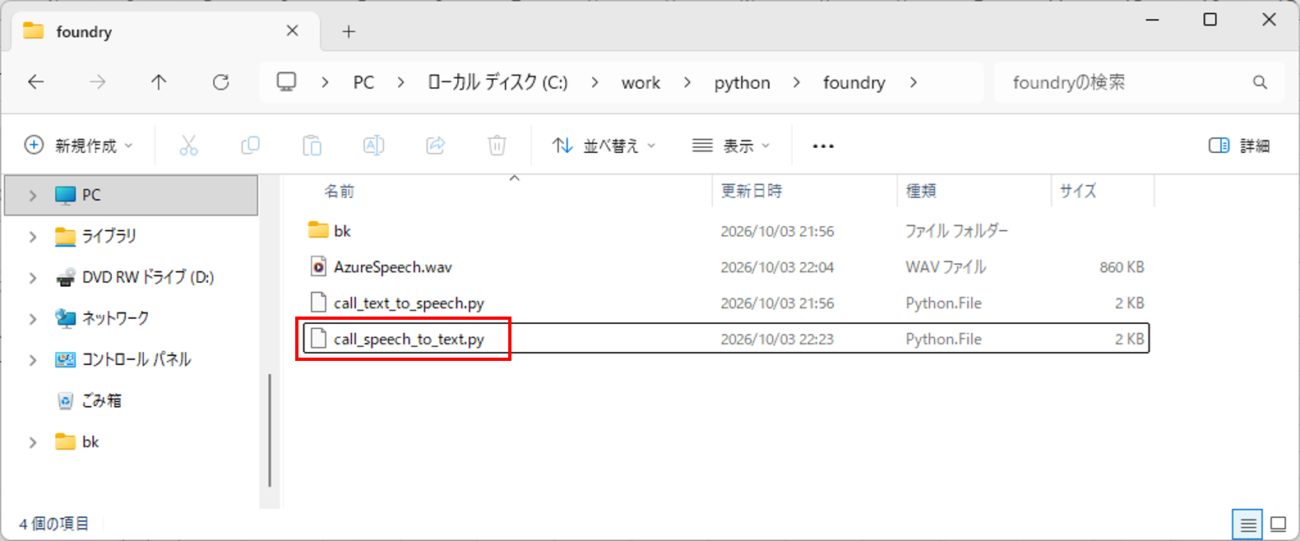Screen dimensions: 1300x541
Task: Select call_text_to_speech.py file icon
Action: tap(318, 303)
